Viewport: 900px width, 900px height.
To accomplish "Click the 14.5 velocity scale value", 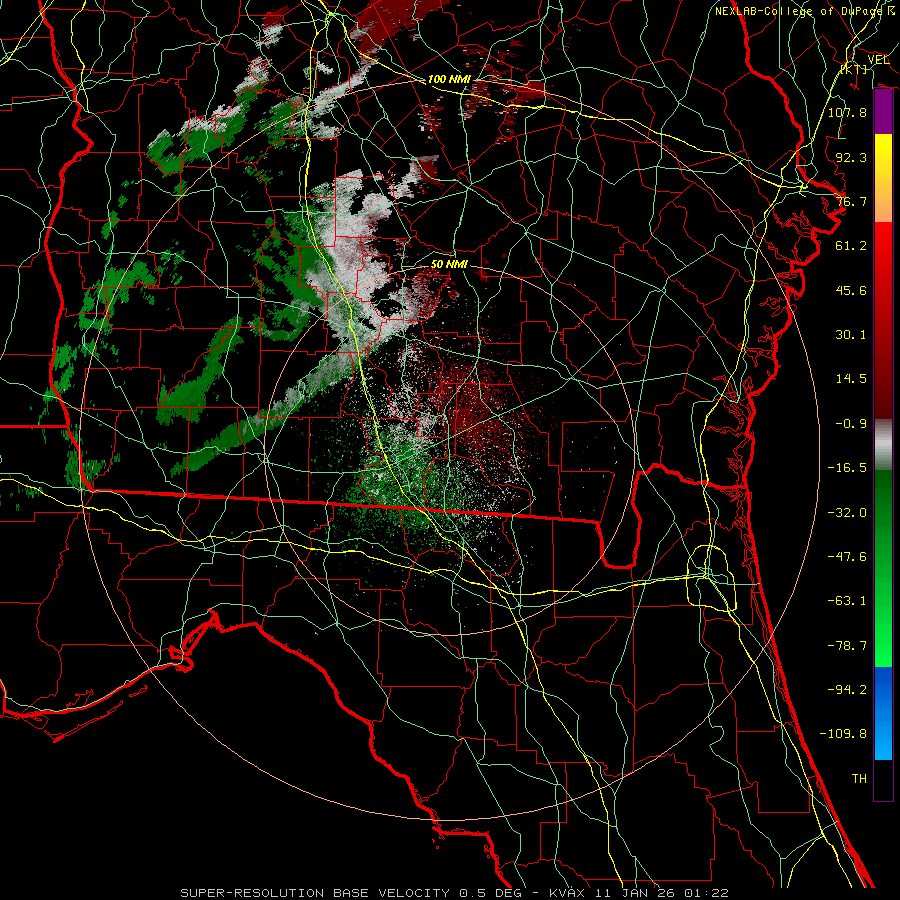I will click(851, 379).
